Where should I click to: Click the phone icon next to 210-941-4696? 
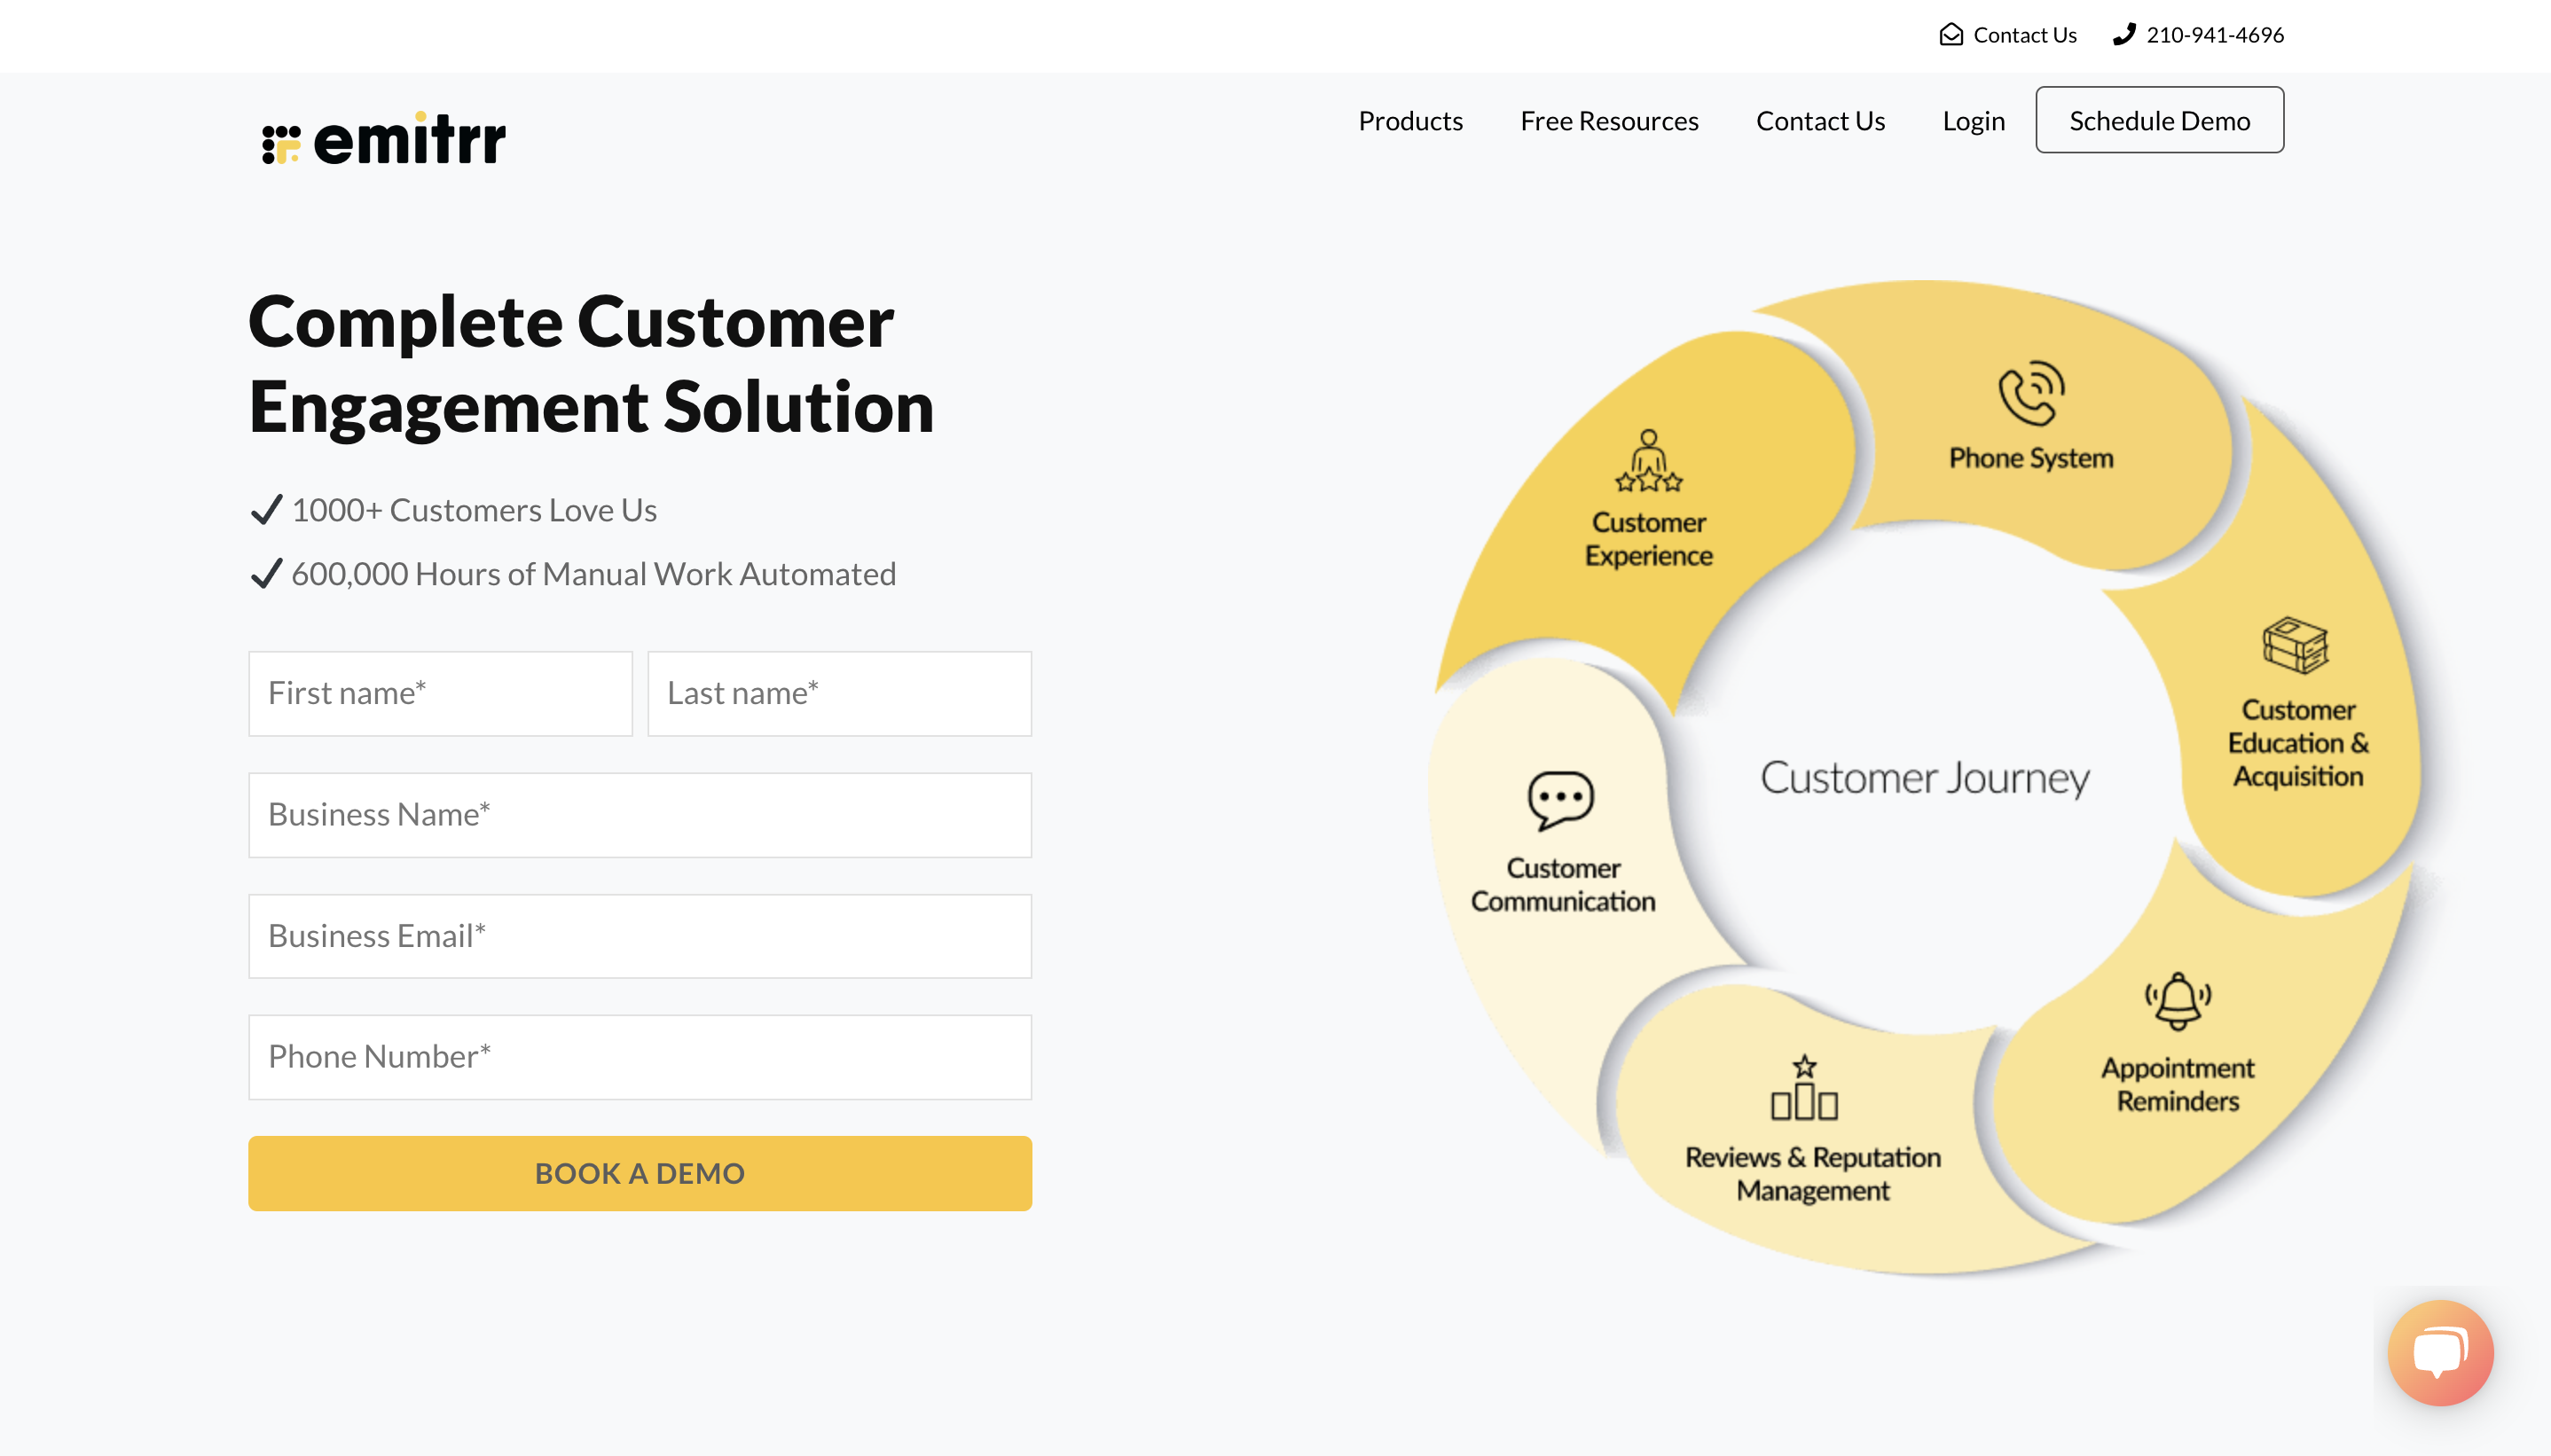point(2124,35)
